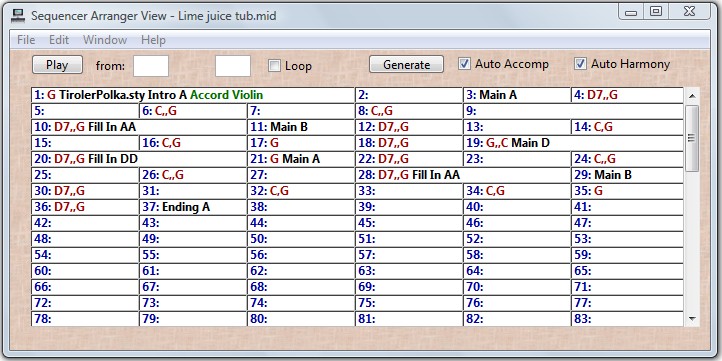This screenshot has height=361, width=722.
Task: Select measure 14 C,G cell
Action: point(627,127)
